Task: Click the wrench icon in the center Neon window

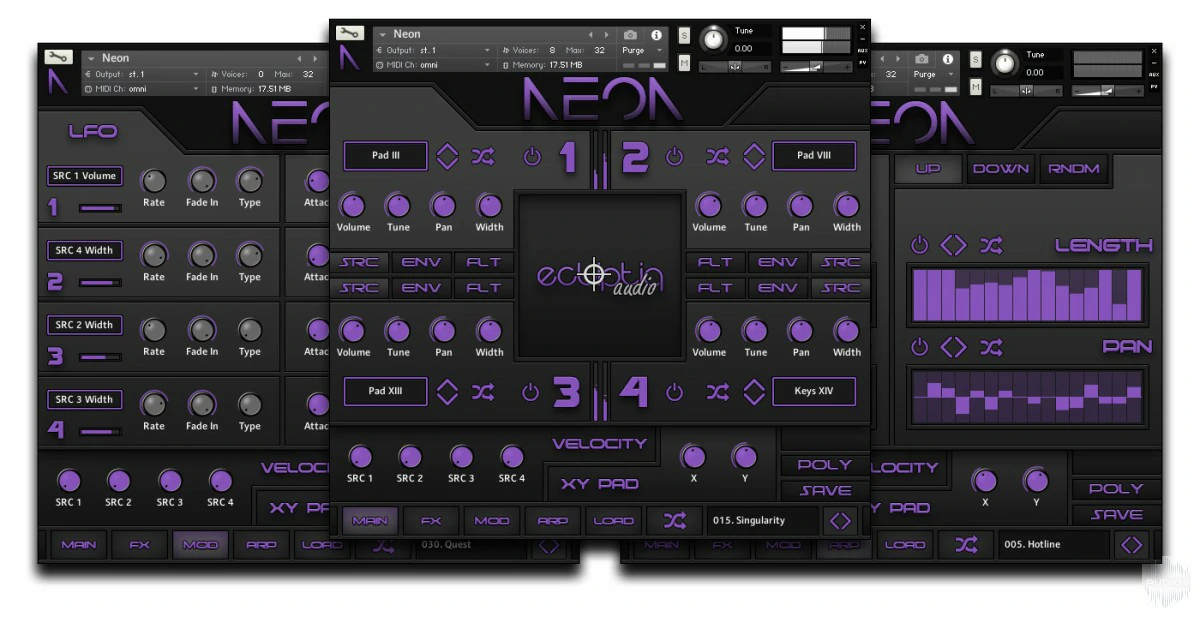Action: pyautogui.click(x=349, y=34)
